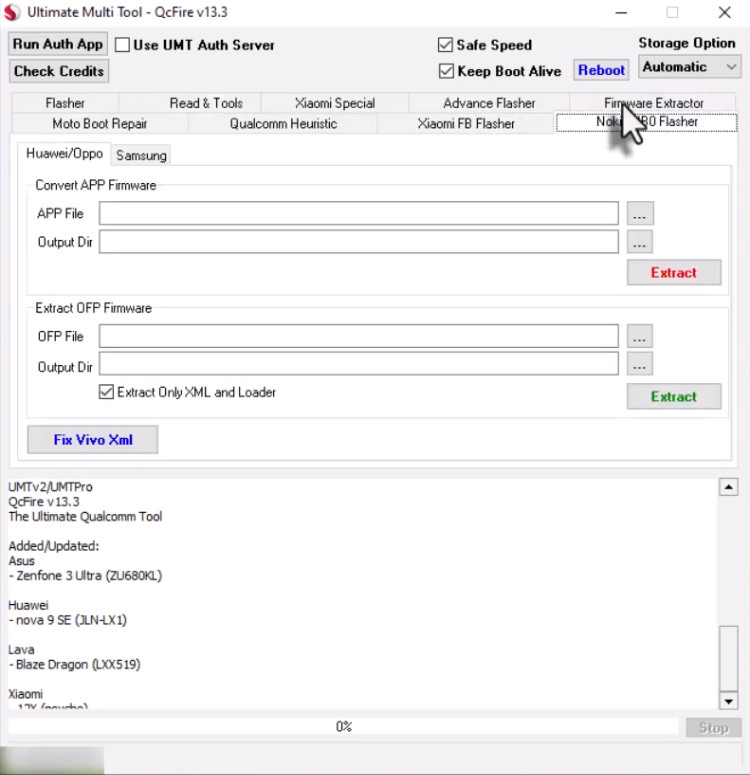Open the Xiaomi Special tab
Viewport: 750px width, 775px height.
pos(335,103)
